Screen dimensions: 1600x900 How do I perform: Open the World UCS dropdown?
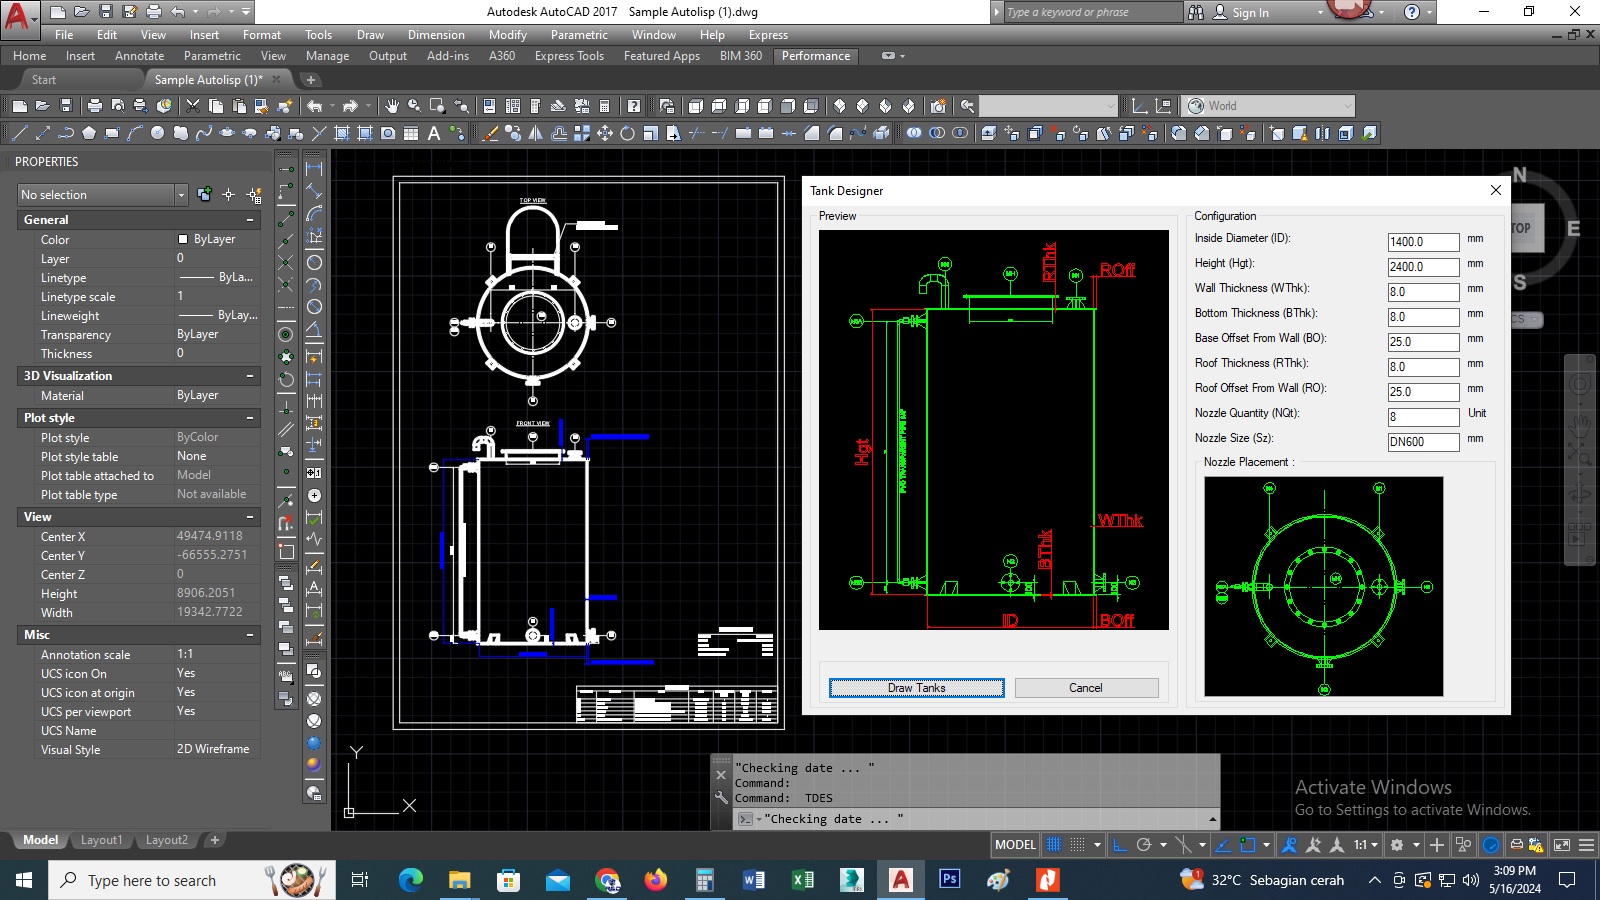tap(1347, 106)
